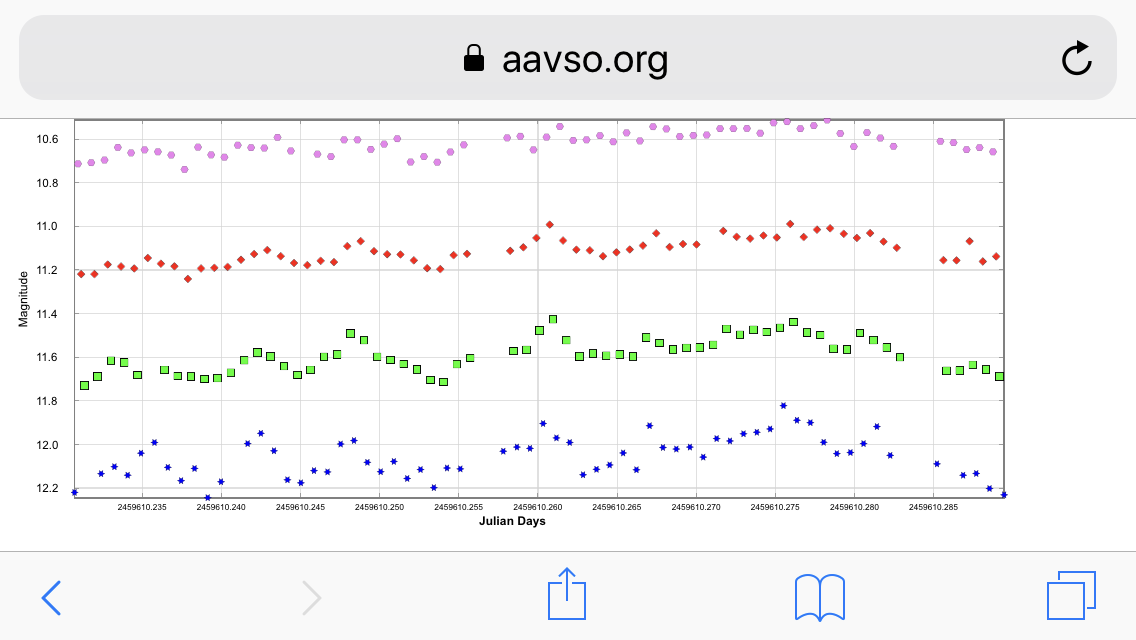The height and width of the screenshot is (640, 1136).
Task: Select the lowest blue star near 2459610.240
Action: click(x=208, y=497)
